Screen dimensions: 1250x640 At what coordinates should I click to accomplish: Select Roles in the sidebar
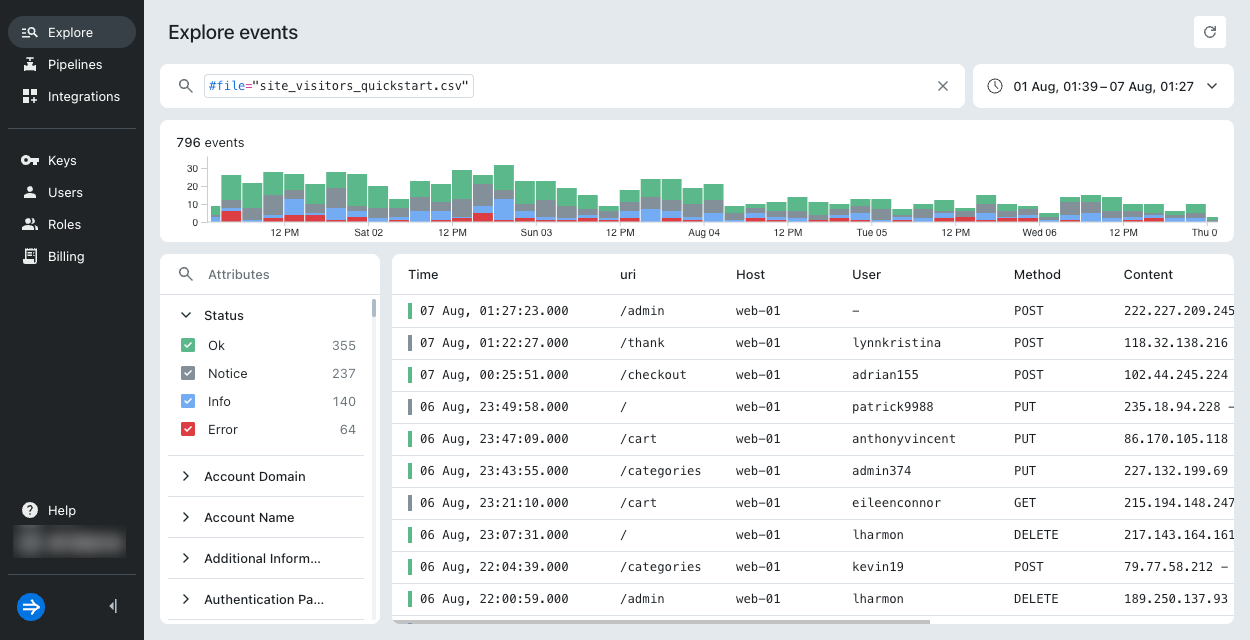click(72, 224)
